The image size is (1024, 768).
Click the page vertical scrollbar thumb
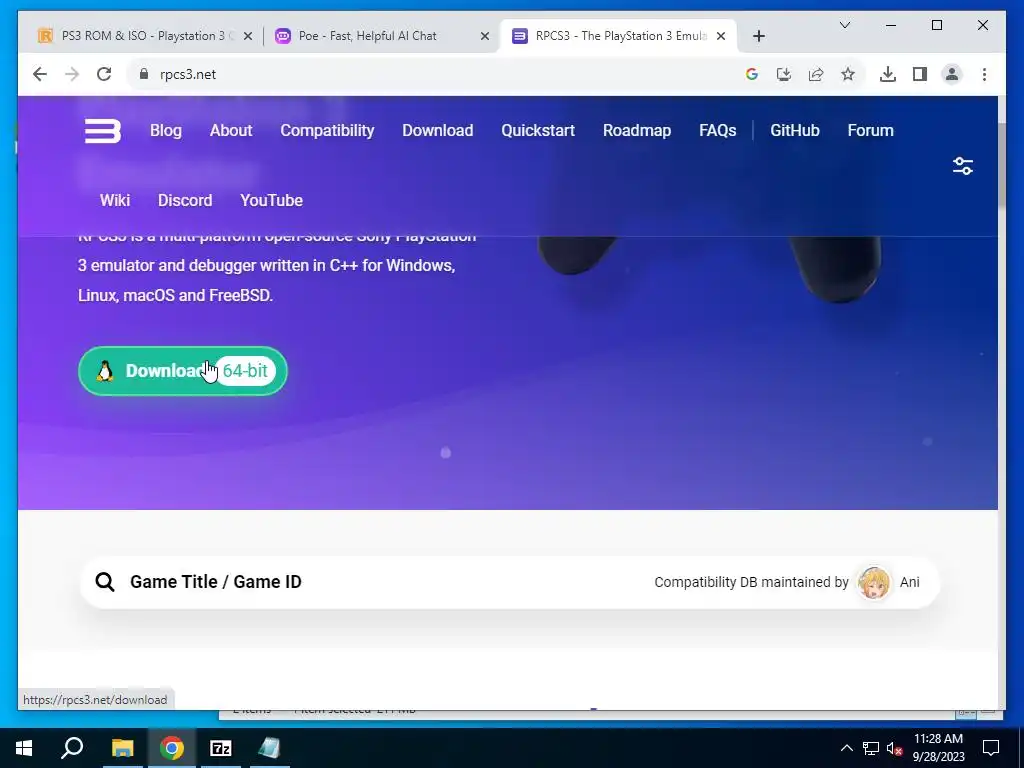pos(1002,165)
